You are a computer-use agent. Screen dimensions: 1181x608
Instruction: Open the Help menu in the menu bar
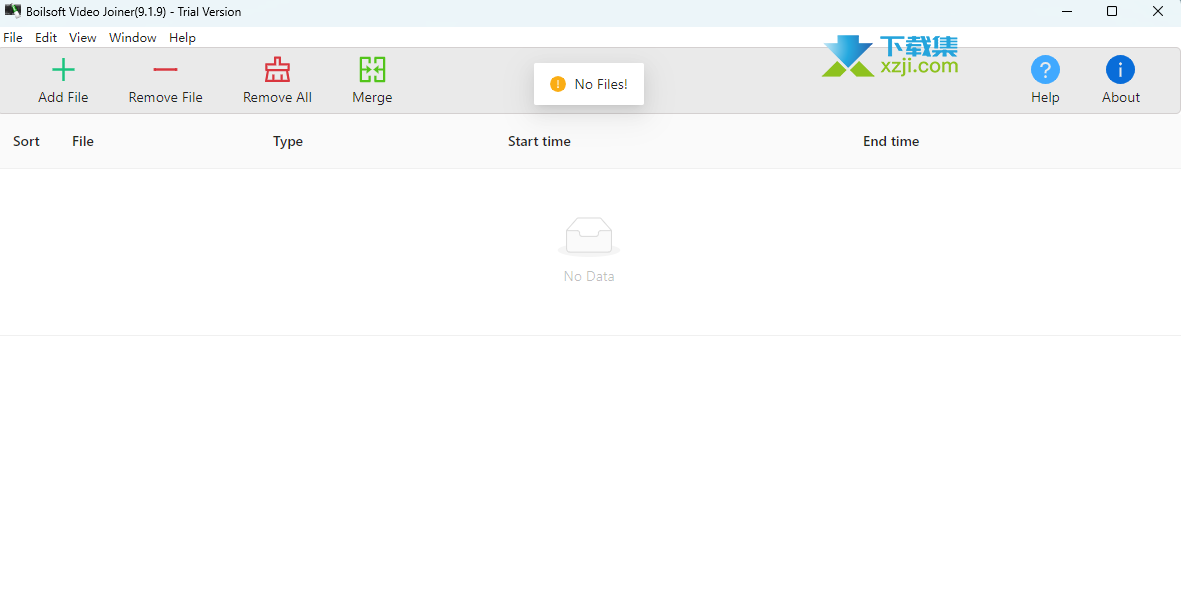coord(182,38)
